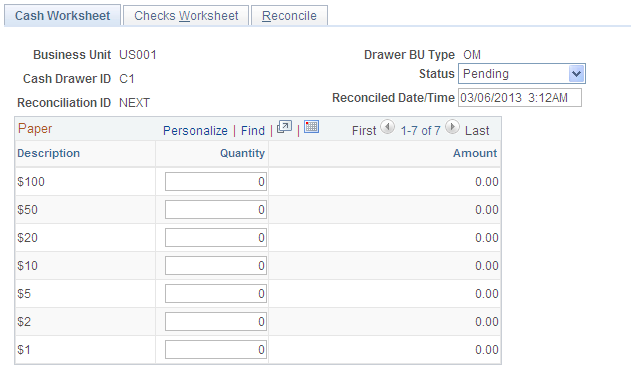This screenshot has height=371, width=636.
Task: Go to next rows arrow icon
Action: point(452,127)
